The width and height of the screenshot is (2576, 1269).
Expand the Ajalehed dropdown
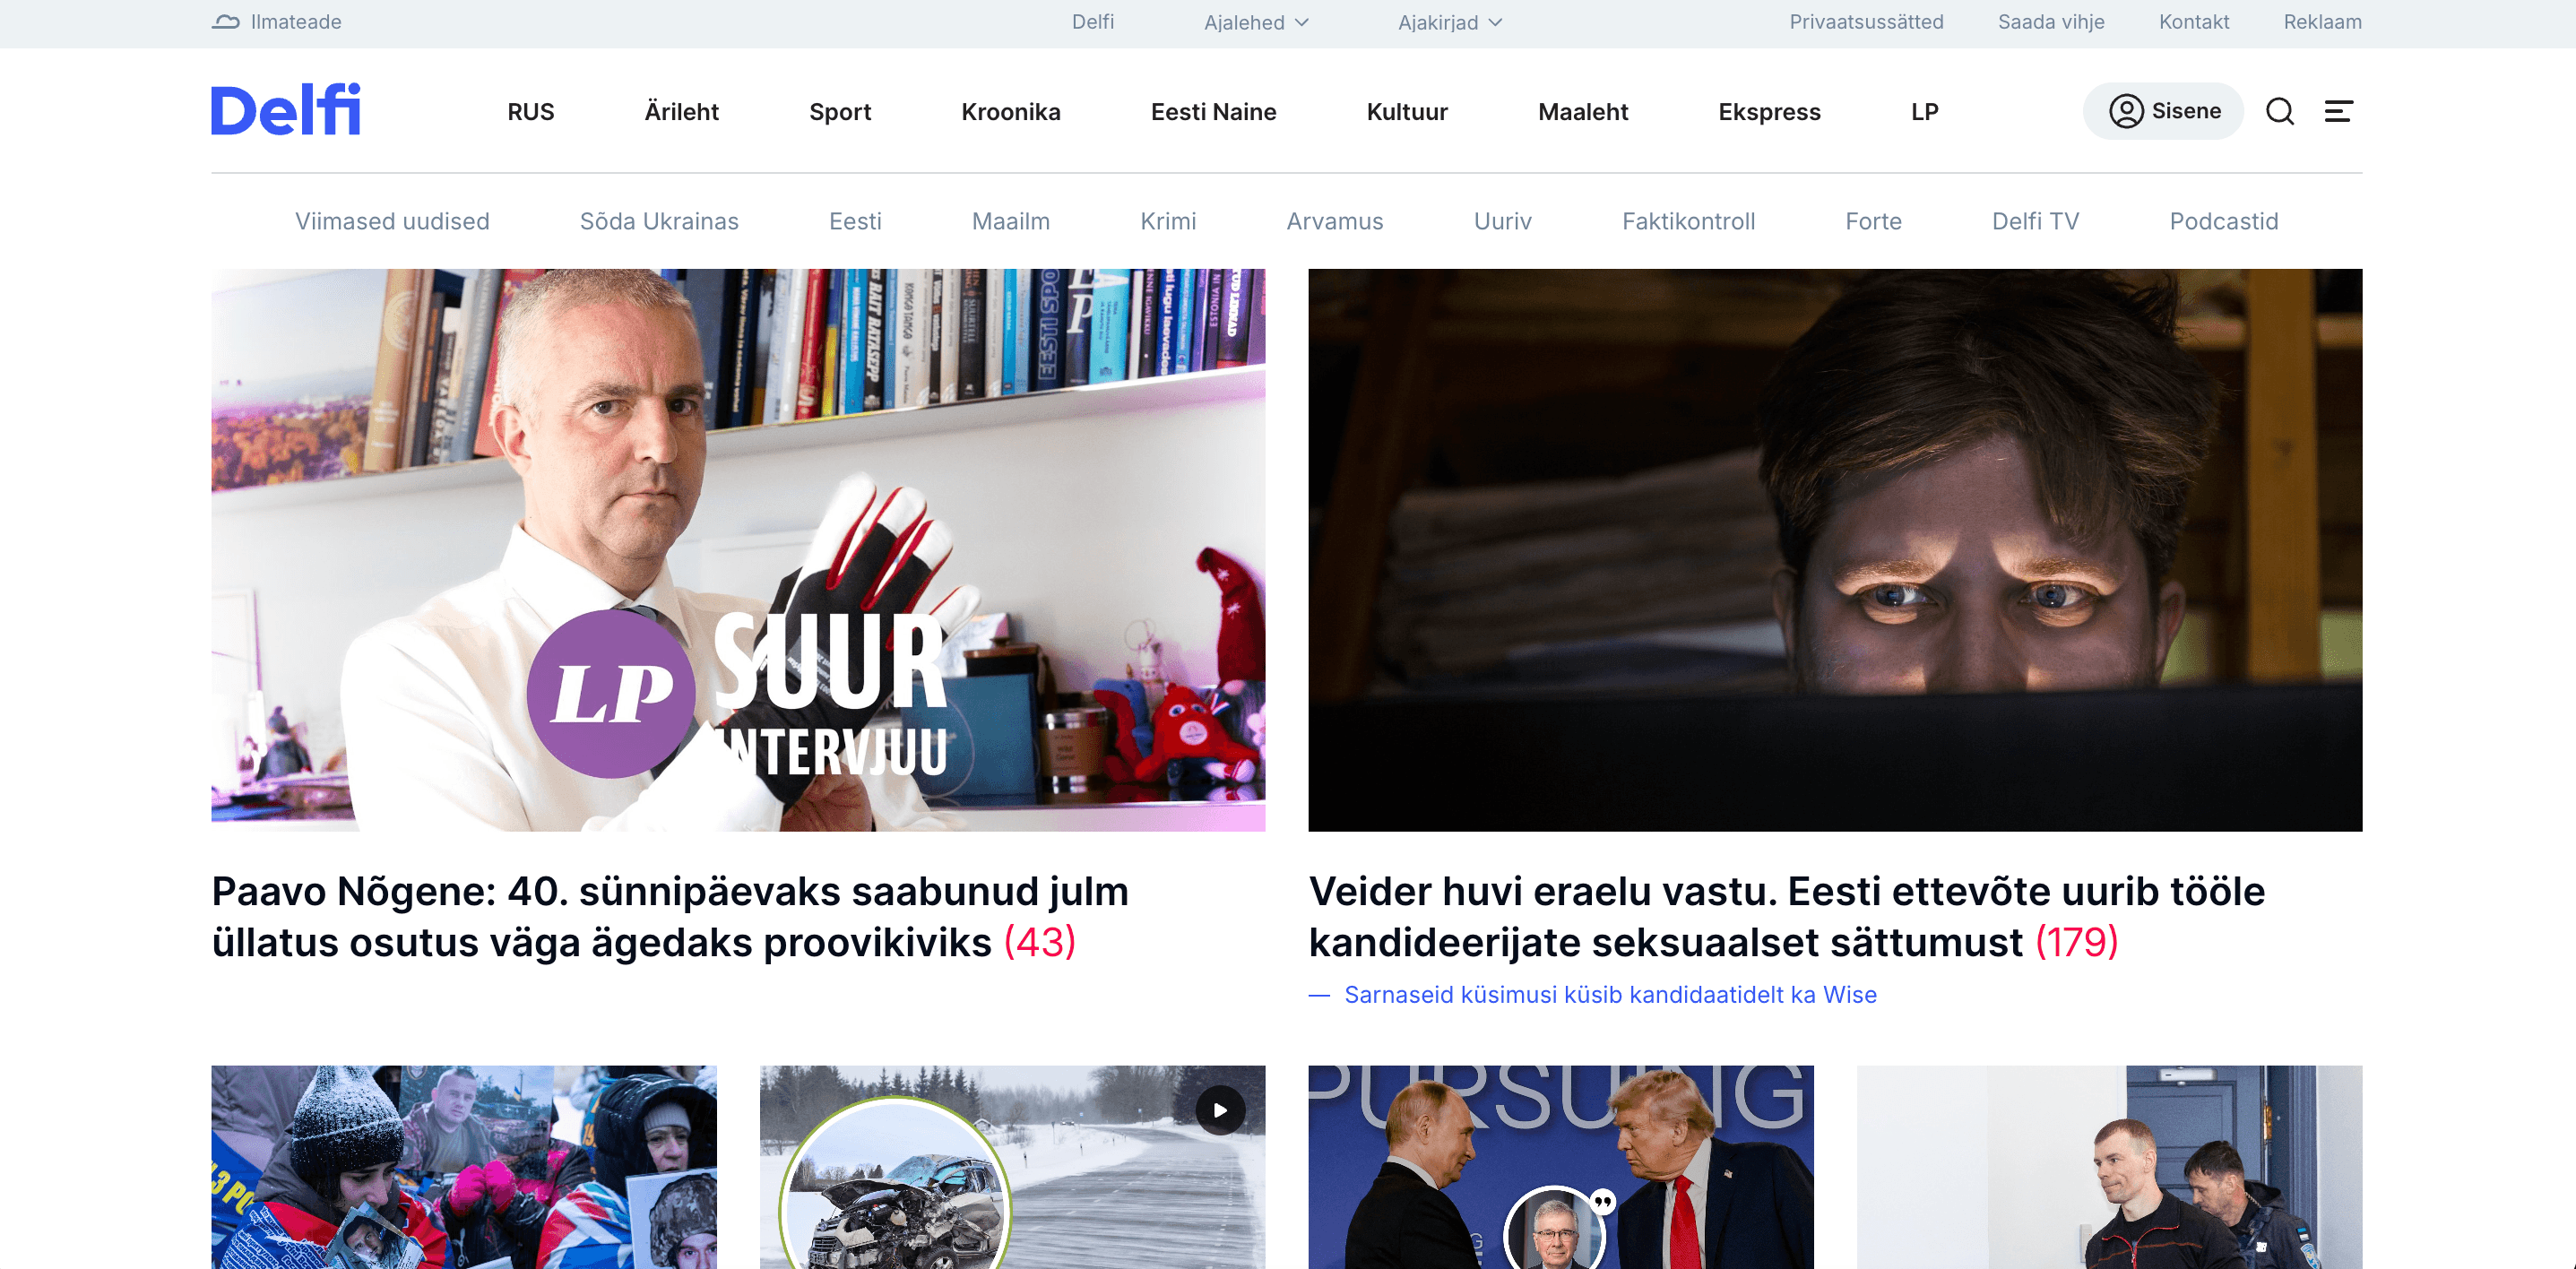pyautogui.click(x=1256, y=22)
